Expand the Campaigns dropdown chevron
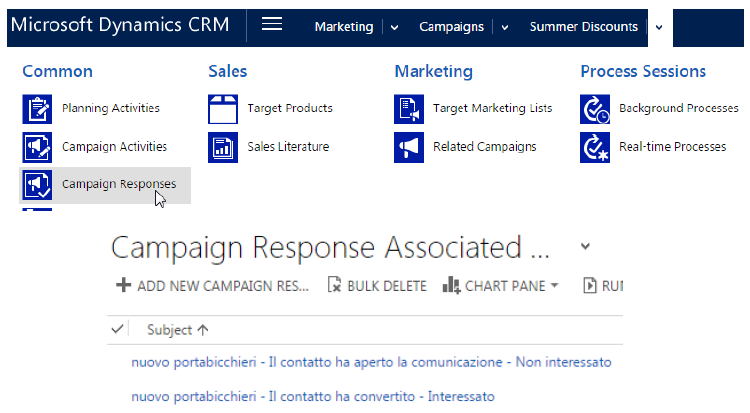Screen dimensions: 750x413 pyautogui.click(x=505, y=28)
